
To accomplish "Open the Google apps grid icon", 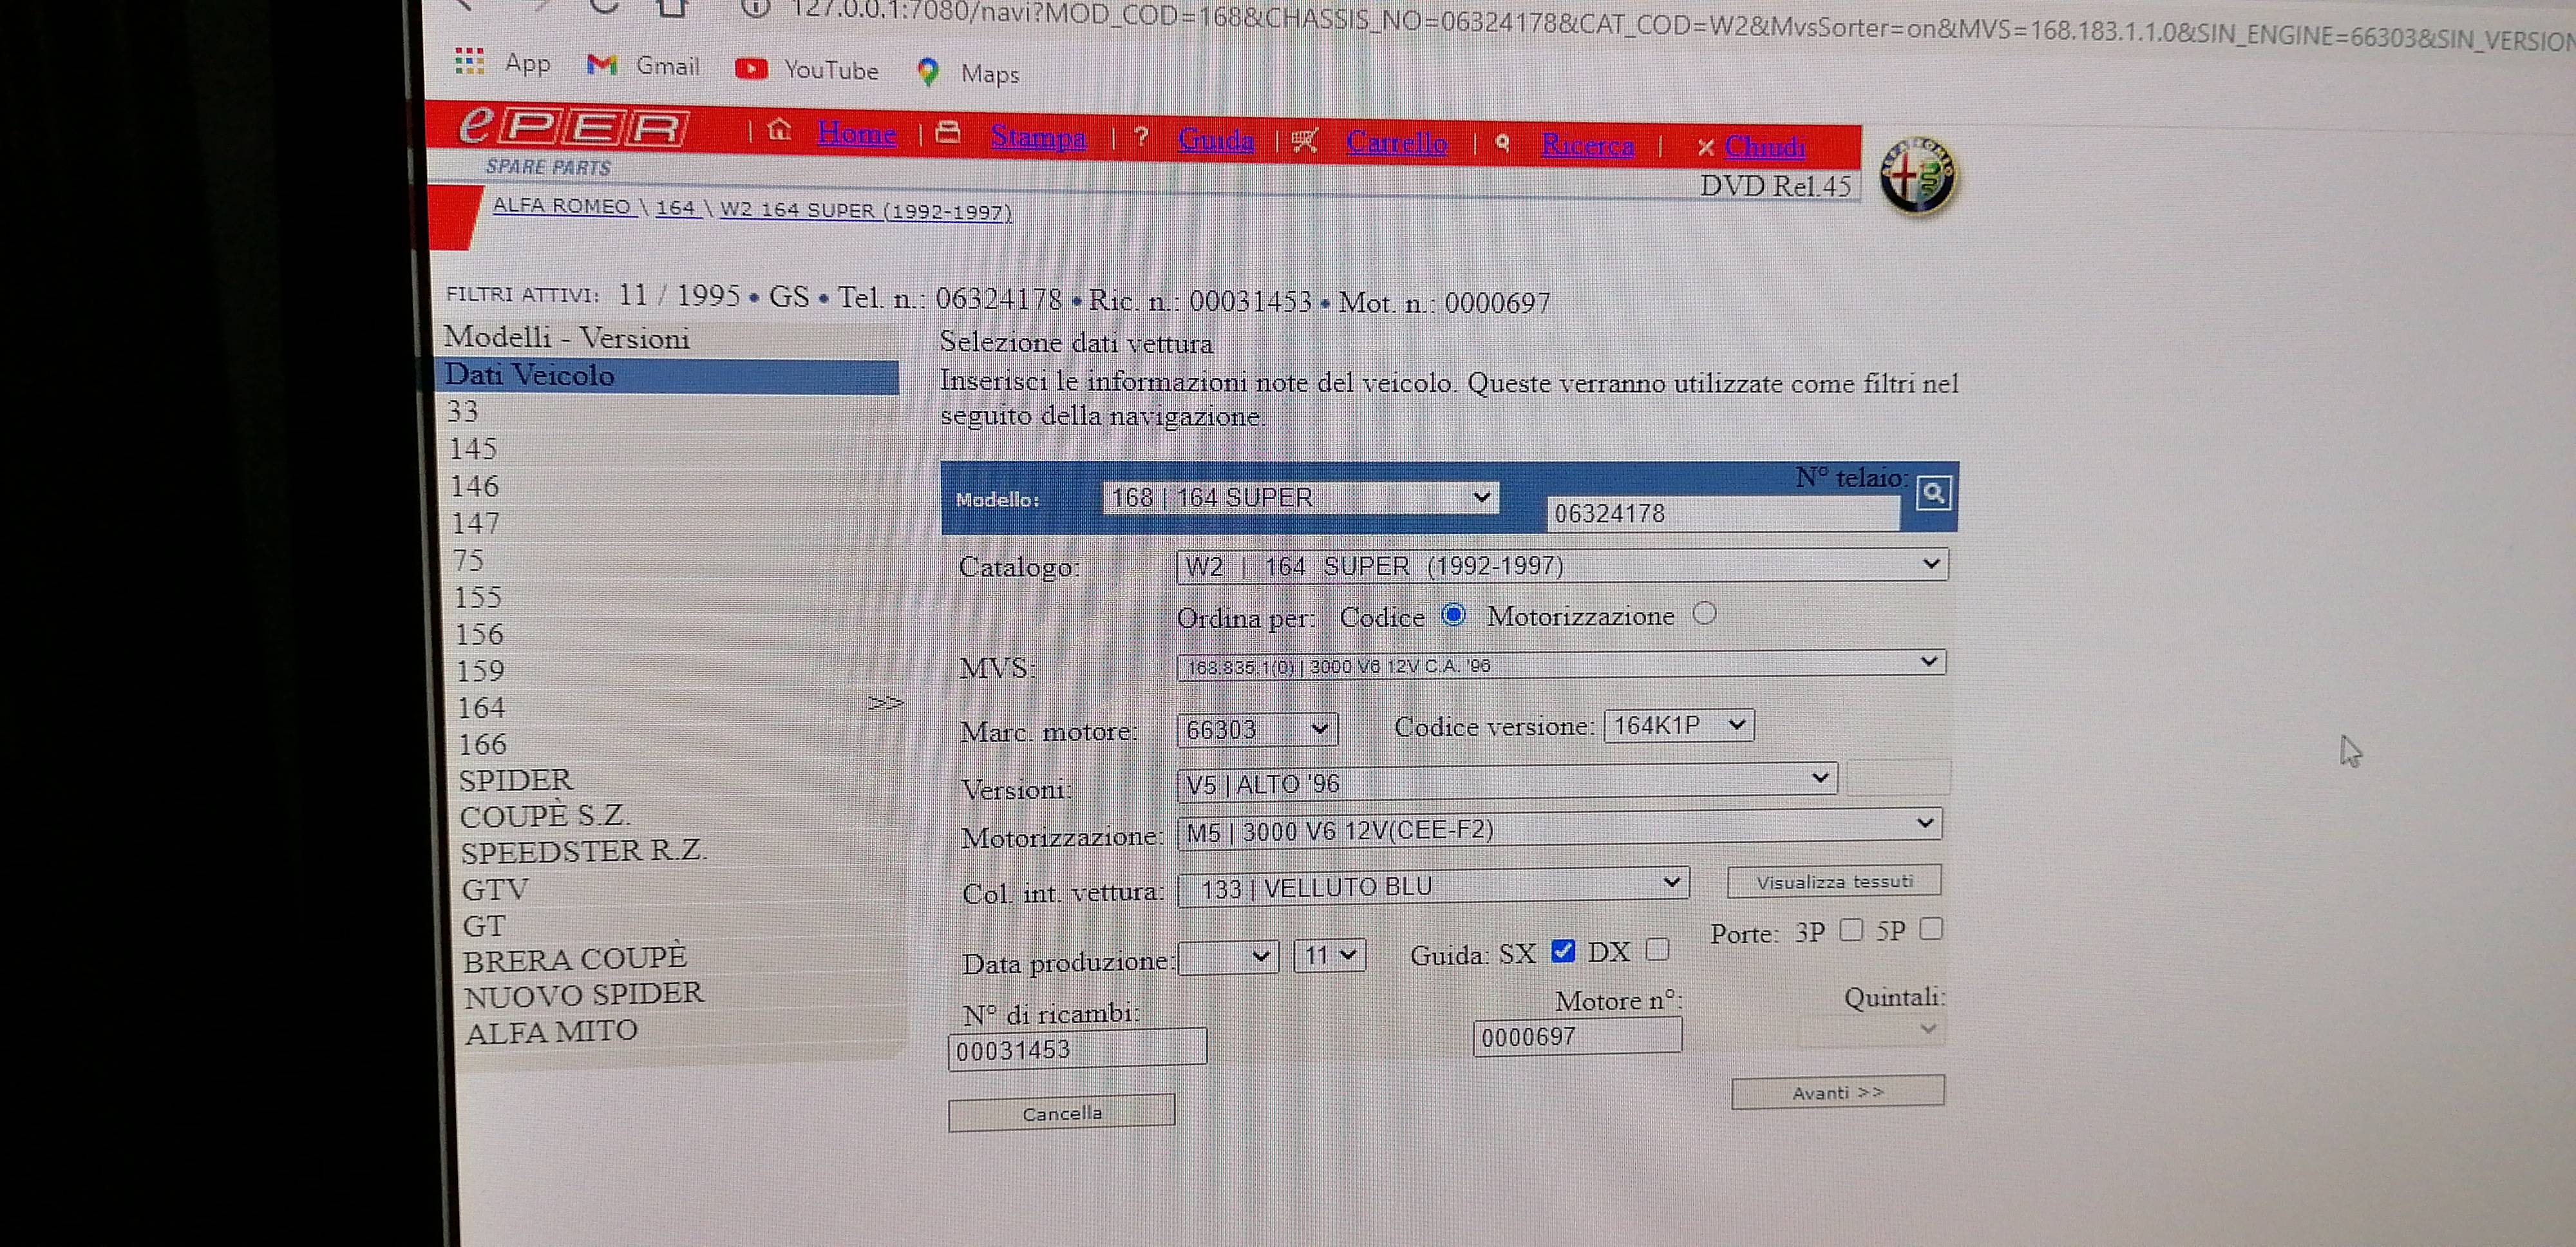I will click(469, 61).
